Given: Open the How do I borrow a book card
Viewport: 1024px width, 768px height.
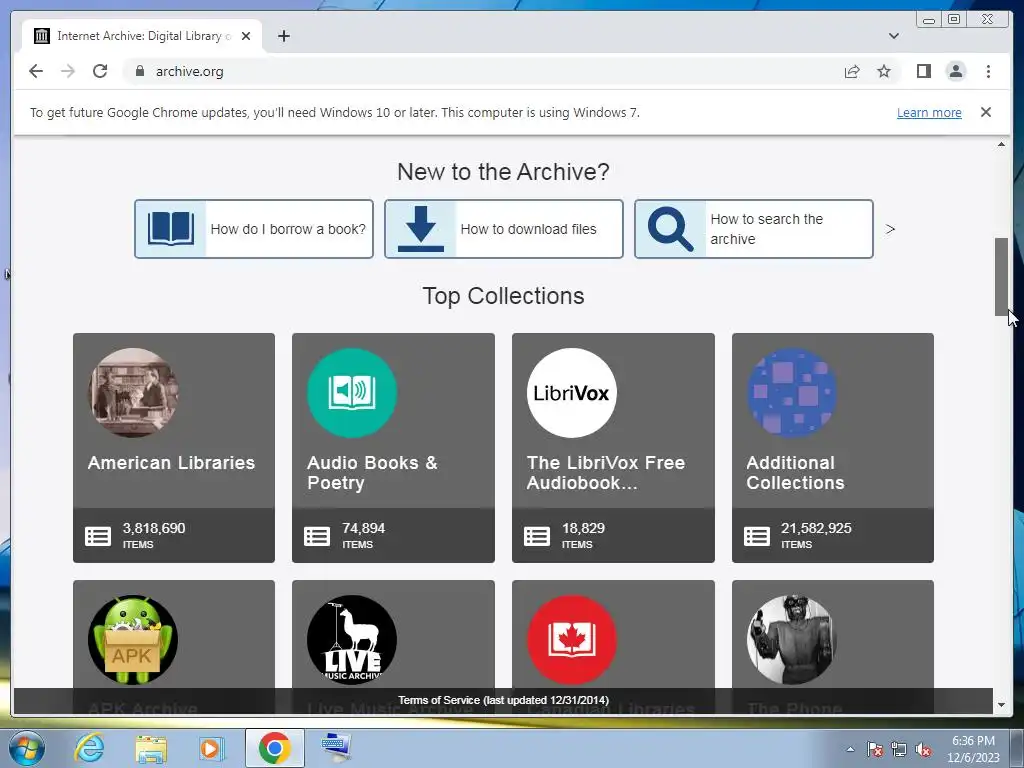Looking at the screenshot, I should click(x=254, y=229).
